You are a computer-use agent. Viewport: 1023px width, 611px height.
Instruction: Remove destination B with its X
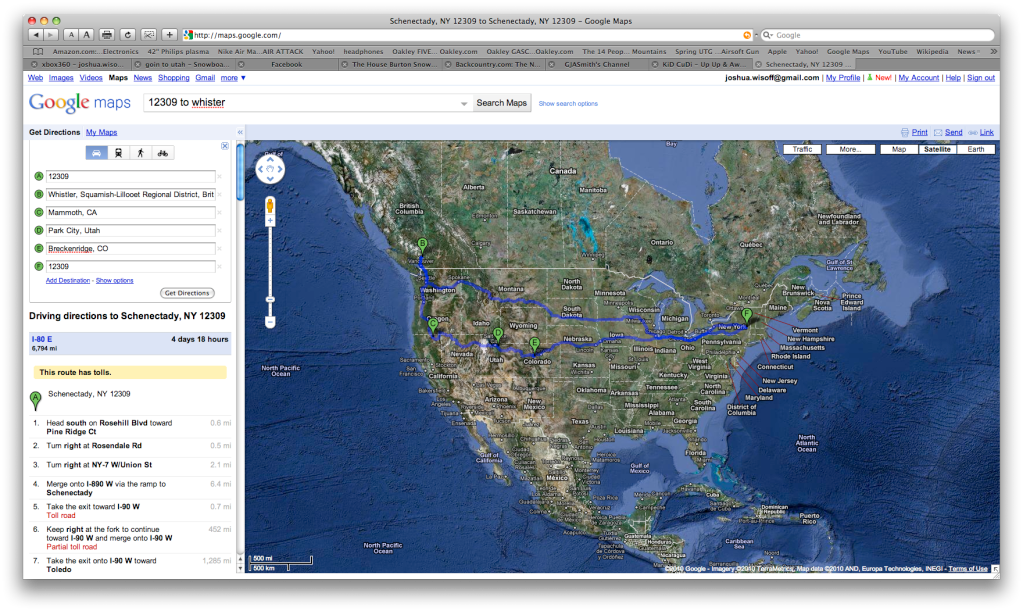220,194
